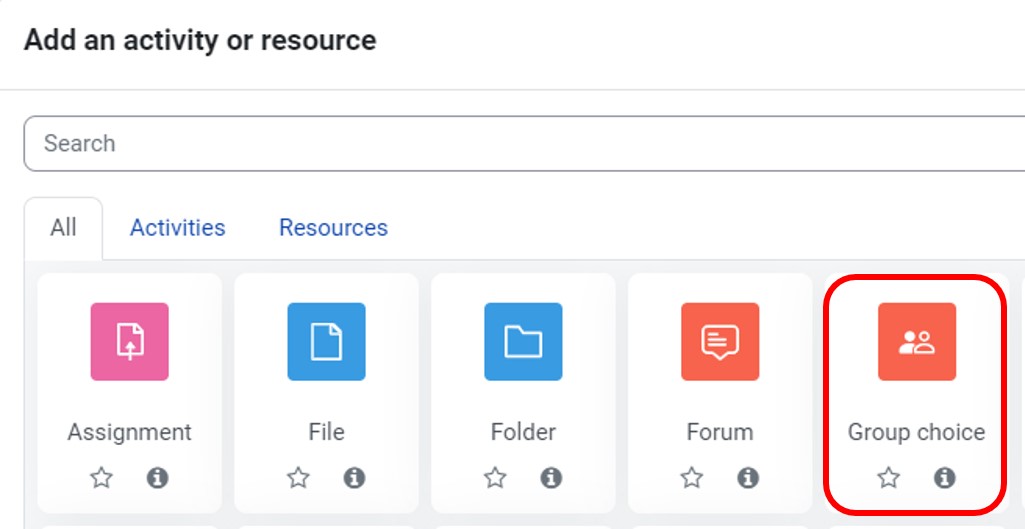The height and width of the screenshot is (529, 1025).
Task: Select the All tab
Action: coord(63,228)
